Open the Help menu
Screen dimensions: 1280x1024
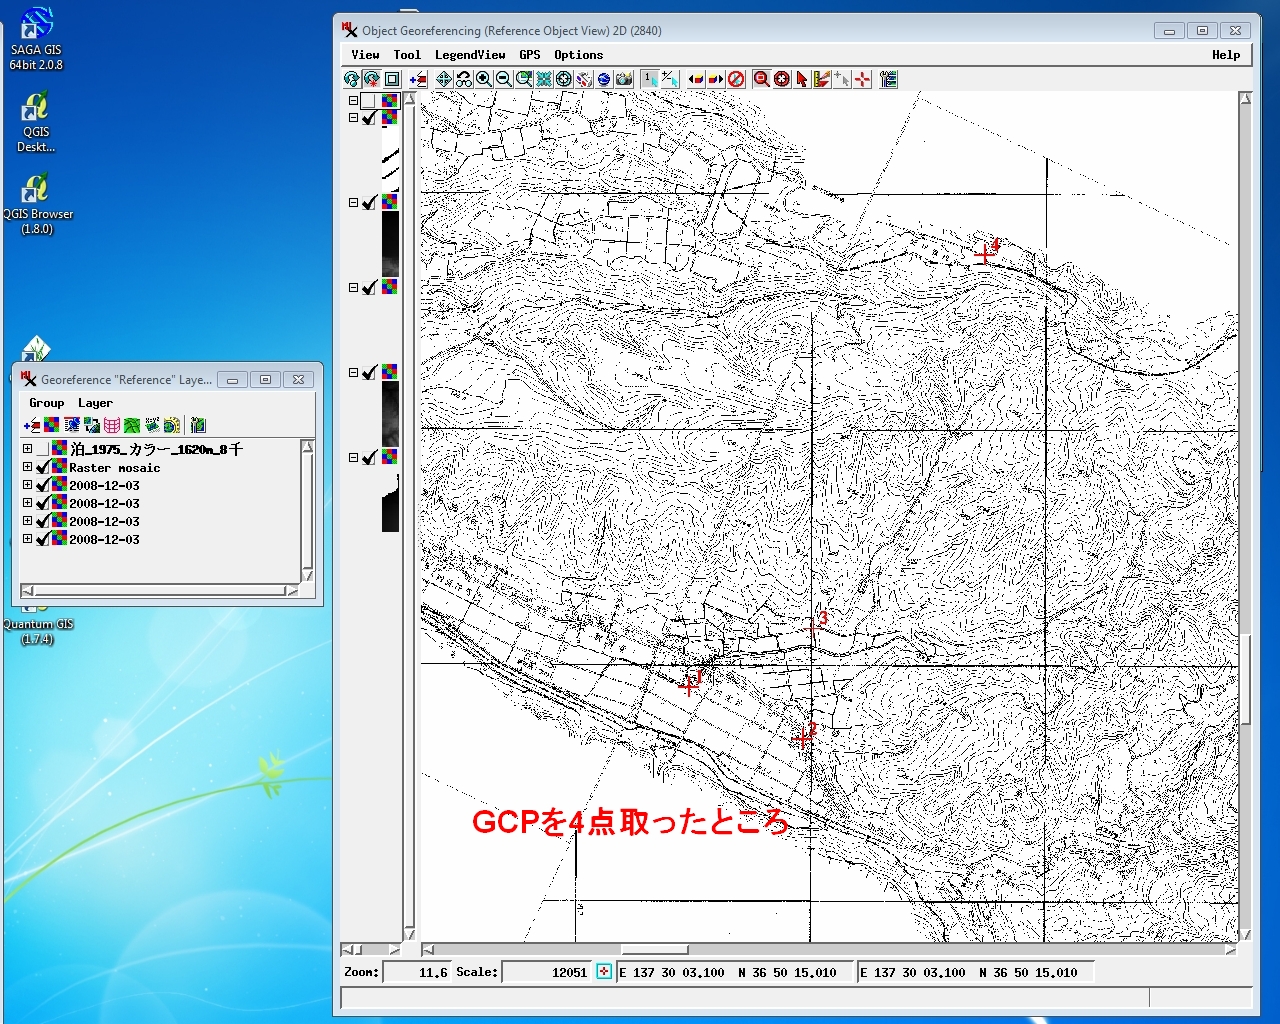click(1225, 55)
